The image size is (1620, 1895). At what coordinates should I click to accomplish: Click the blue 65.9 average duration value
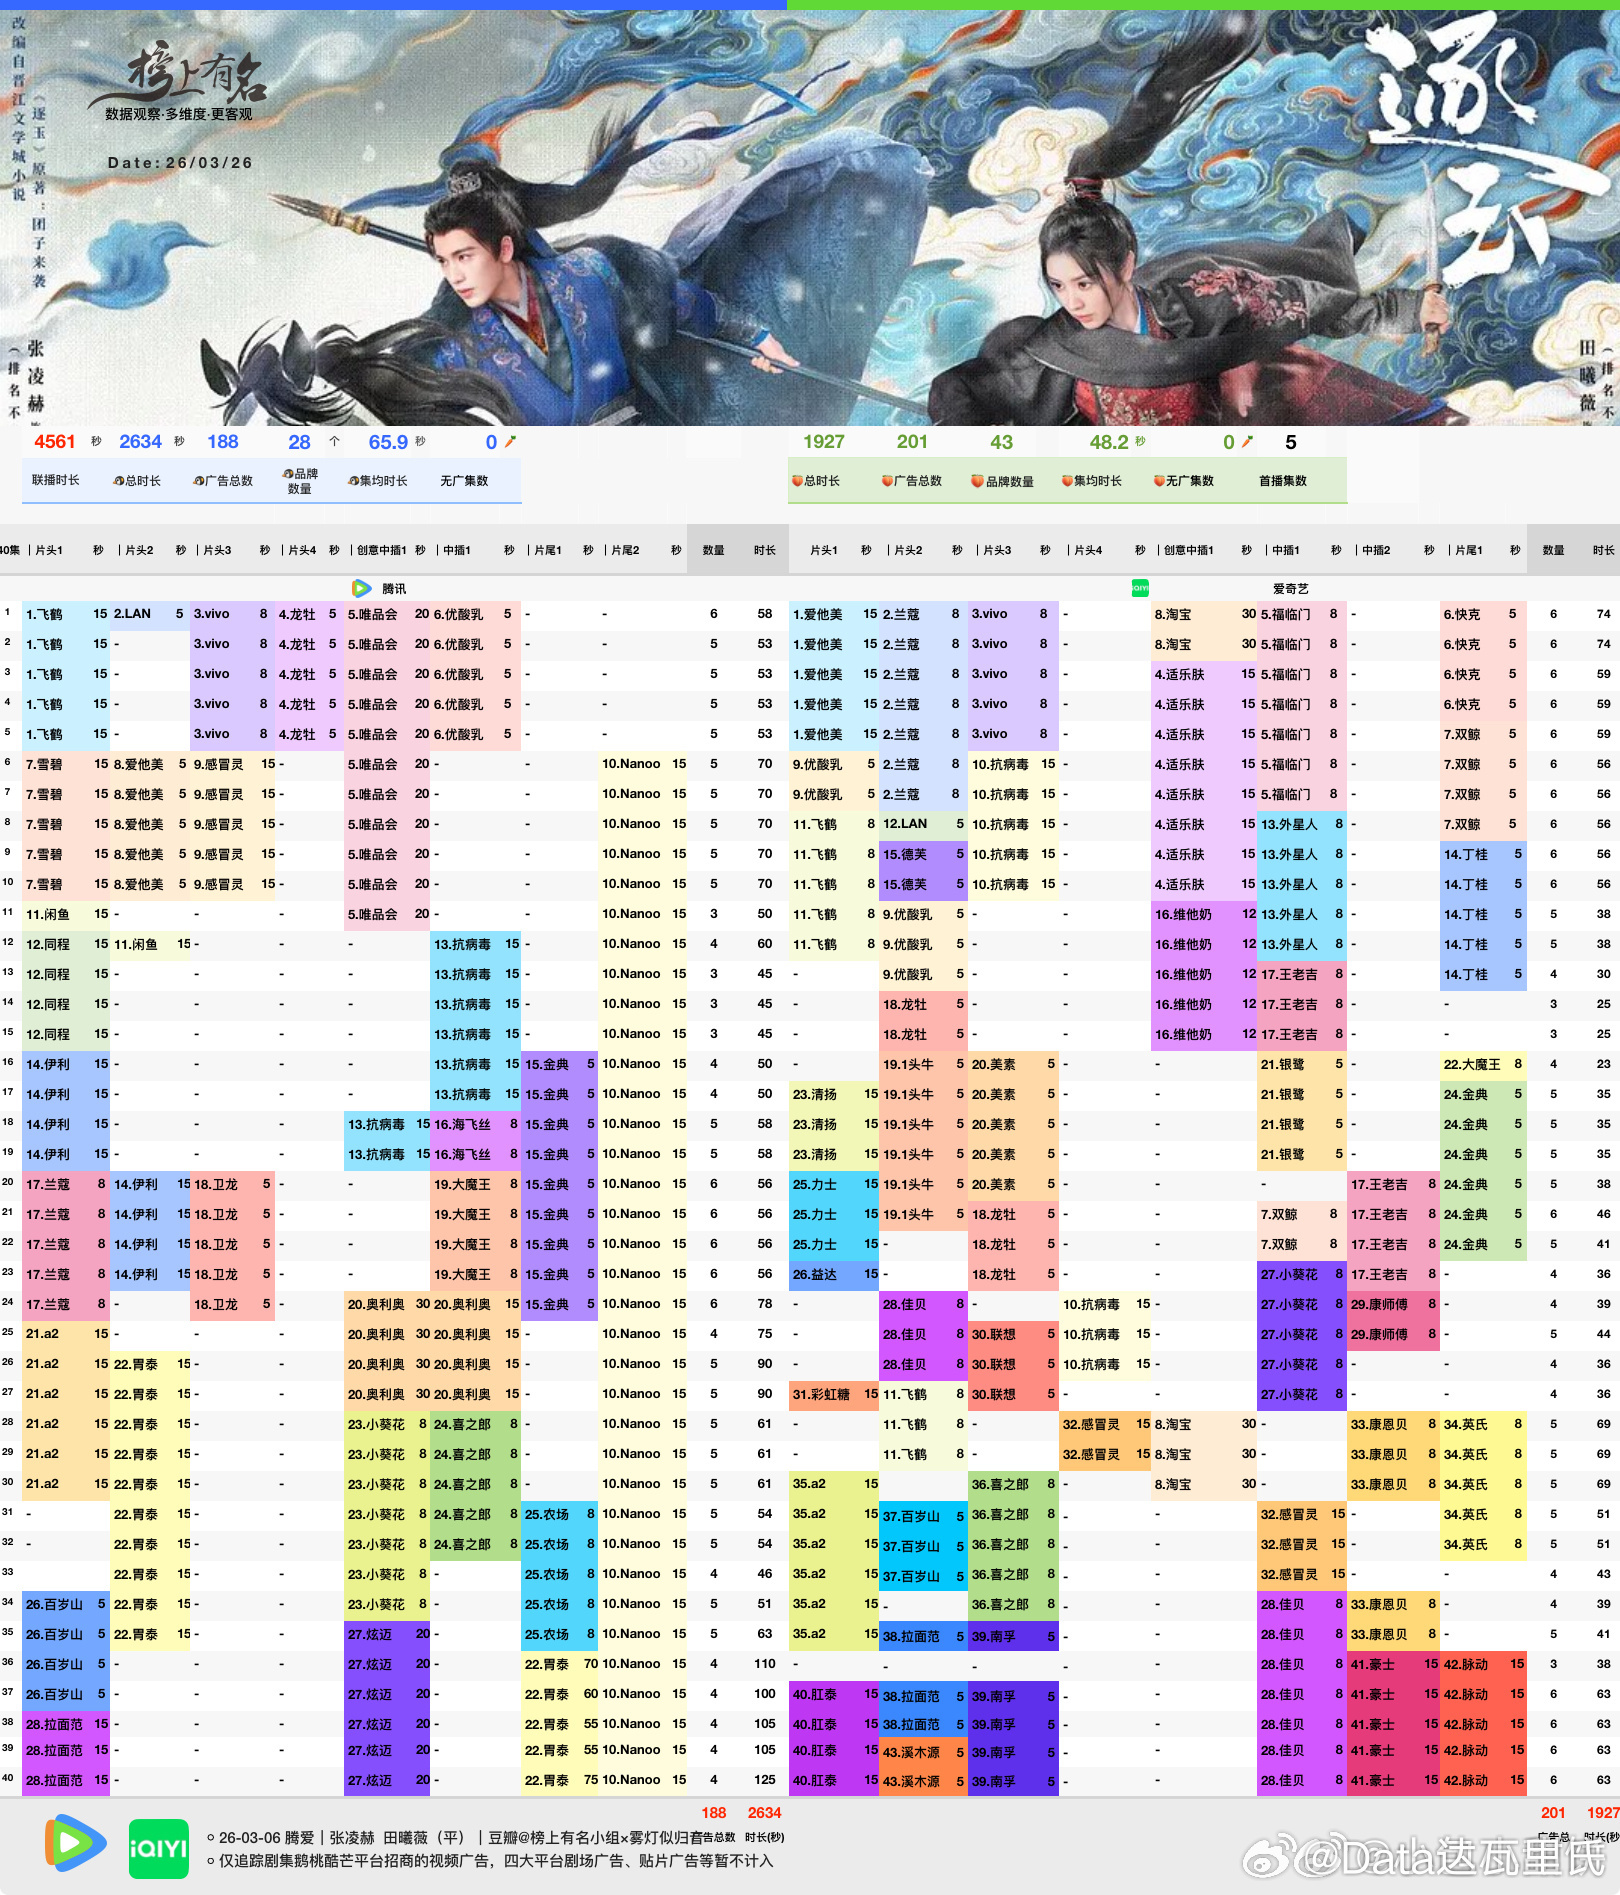pos(388,442)
